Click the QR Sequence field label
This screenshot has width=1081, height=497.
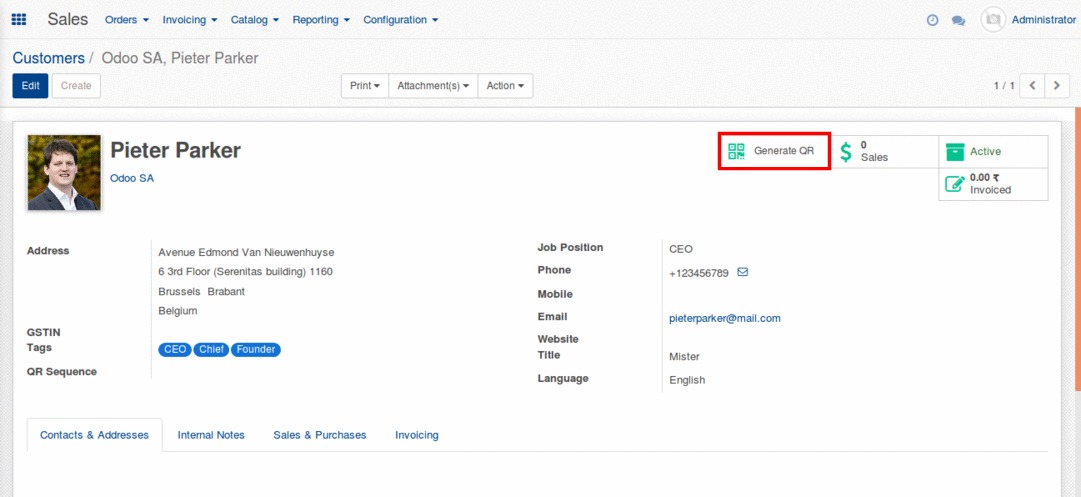coord(62,372)
